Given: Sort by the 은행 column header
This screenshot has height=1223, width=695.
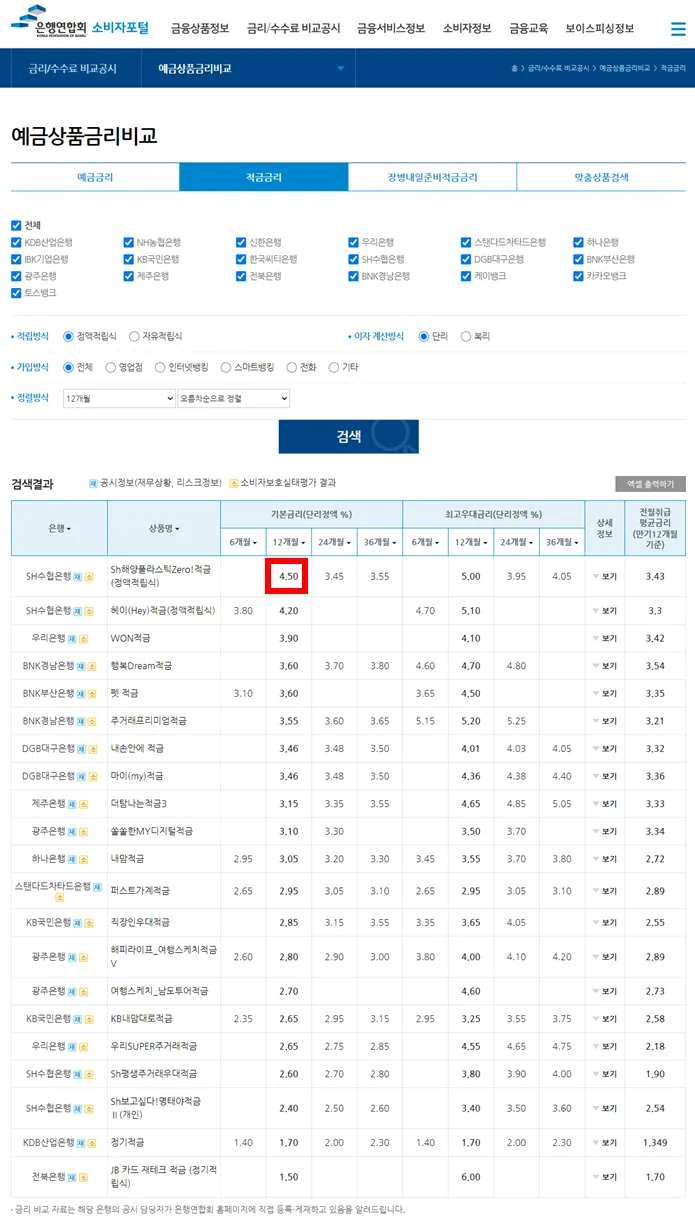Looking at the screenshot, I should pos(59,528).
